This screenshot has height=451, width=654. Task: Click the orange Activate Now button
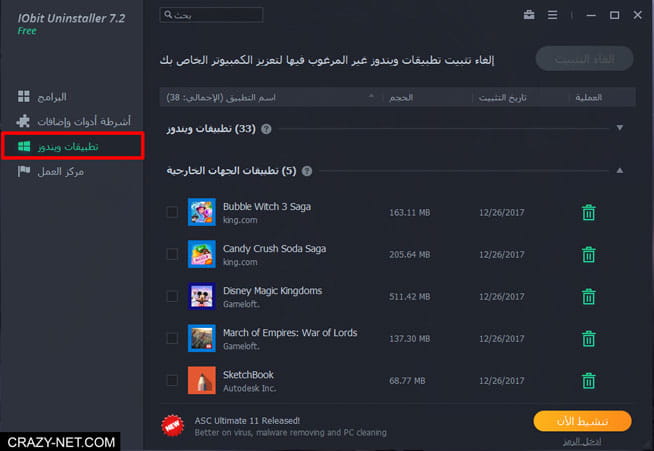(x=582, y=421)
